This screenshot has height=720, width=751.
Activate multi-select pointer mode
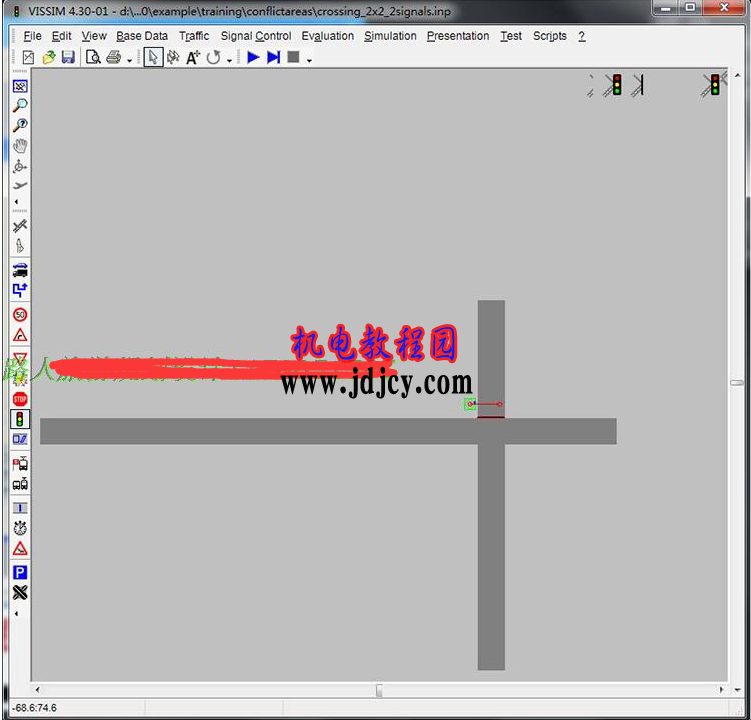[173, 57]
